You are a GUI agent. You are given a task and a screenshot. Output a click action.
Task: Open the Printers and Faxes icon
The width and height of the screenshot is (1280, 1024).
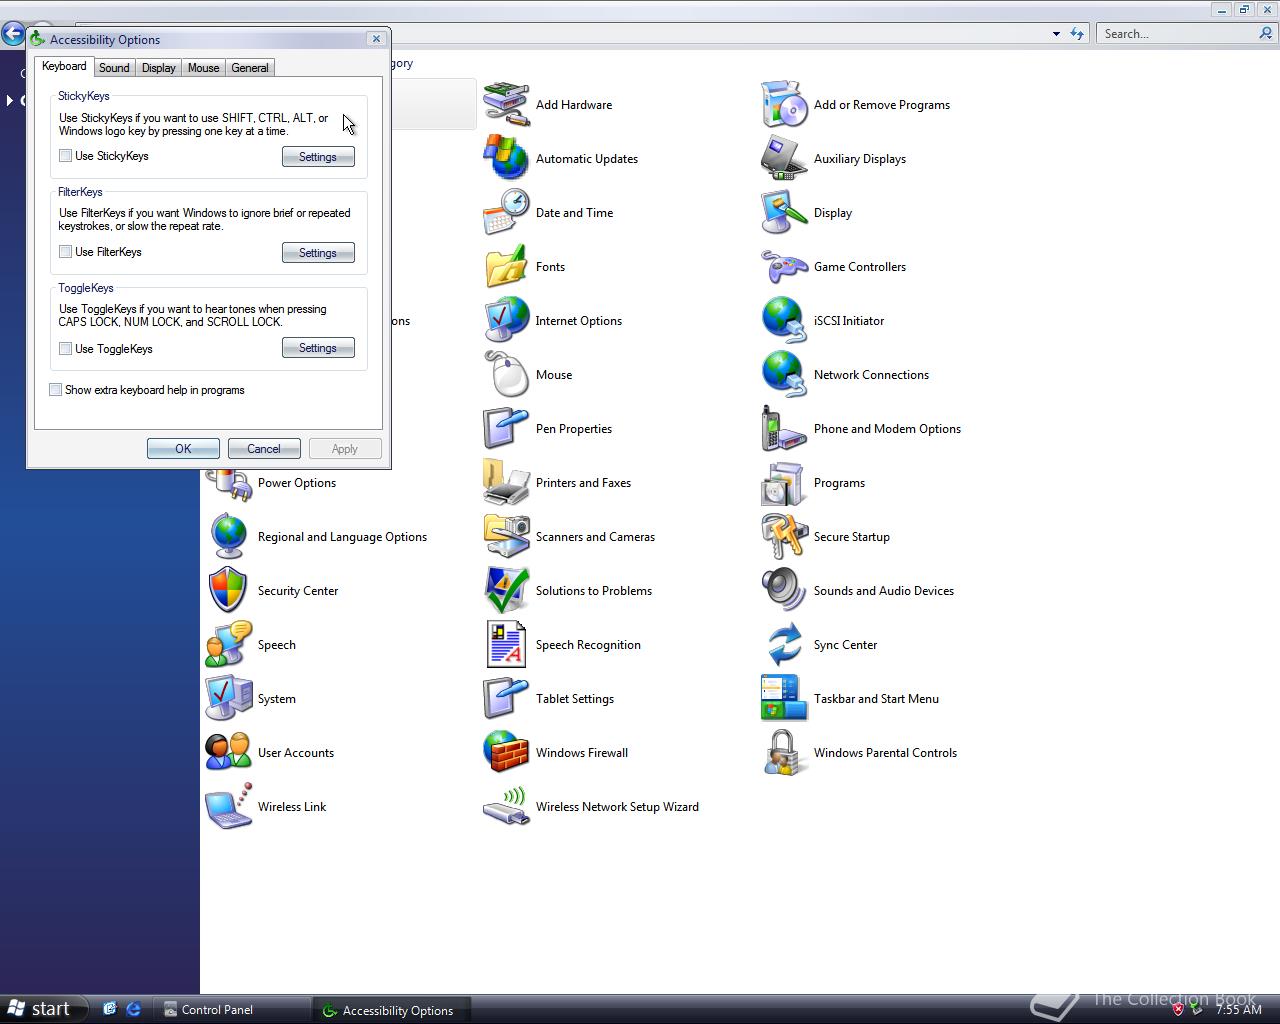coord(506,483)
